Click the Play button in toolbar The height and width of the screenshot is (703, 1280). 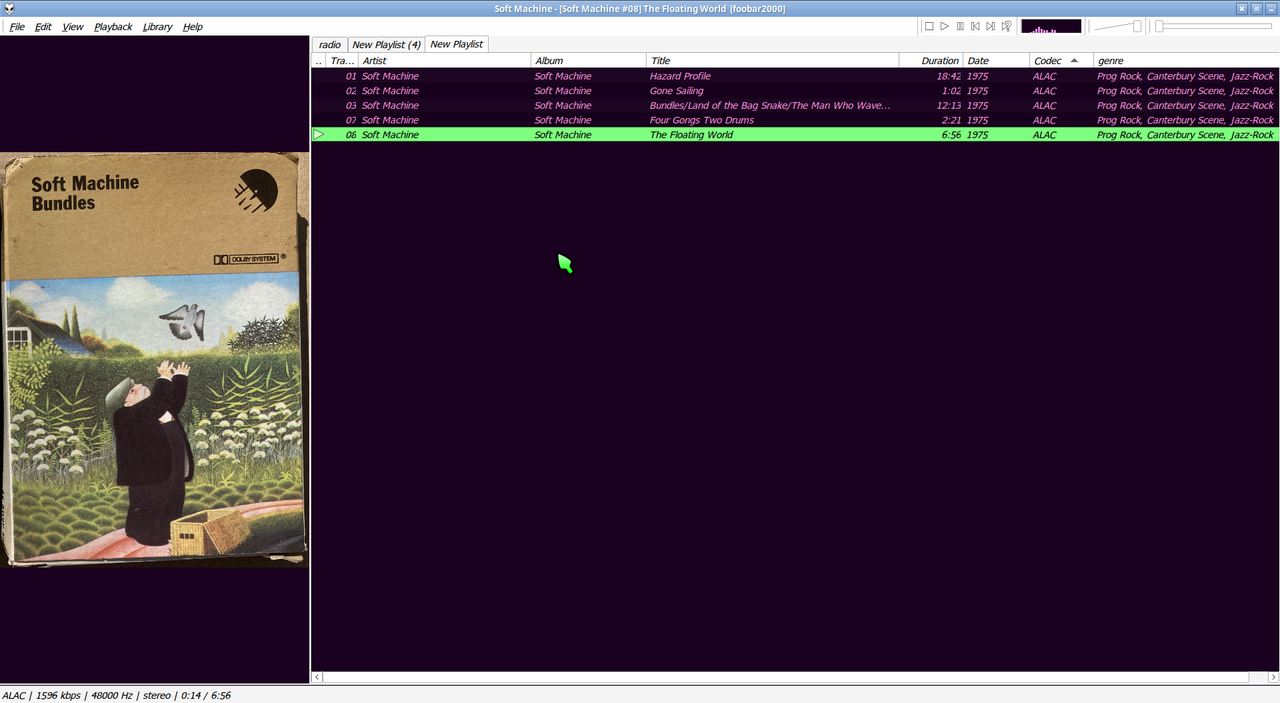(x=944, y=26)
